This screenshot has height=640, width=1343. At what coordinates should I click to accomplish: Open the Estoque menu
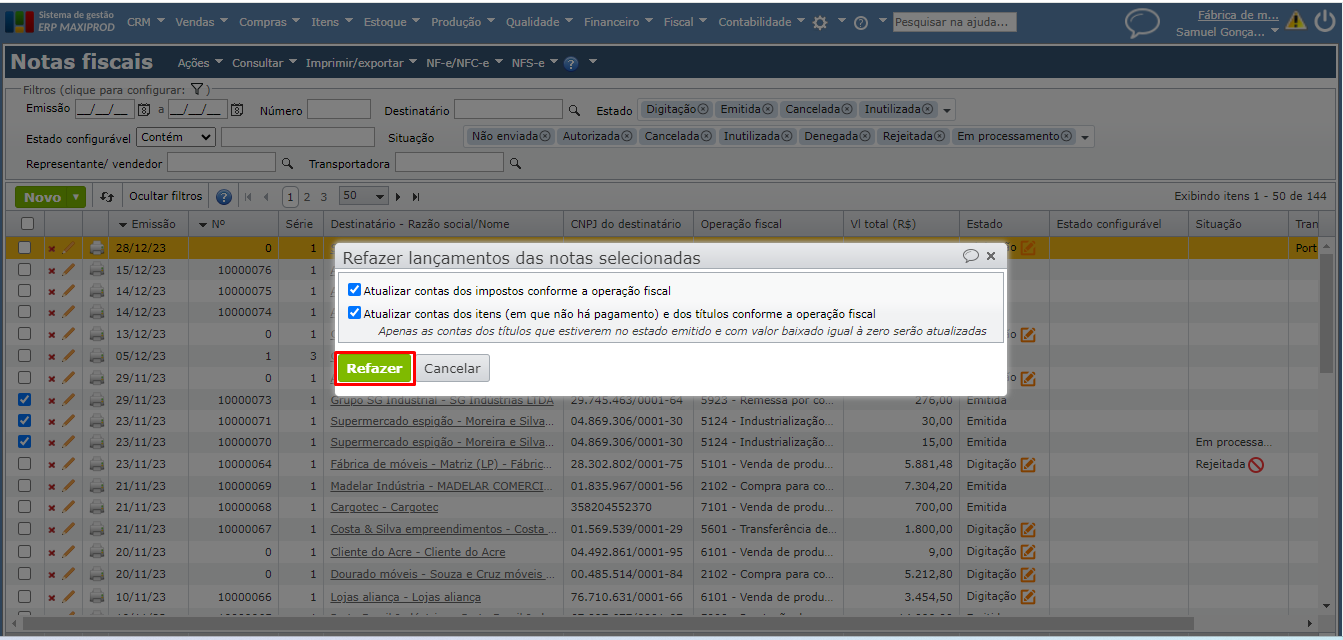click(x=391, y=22)
